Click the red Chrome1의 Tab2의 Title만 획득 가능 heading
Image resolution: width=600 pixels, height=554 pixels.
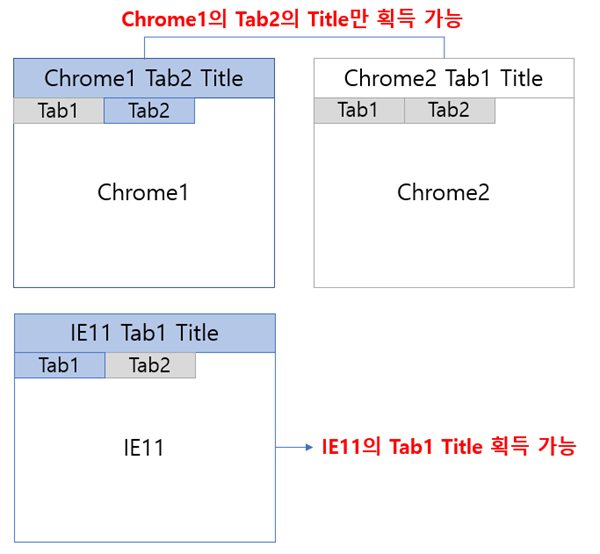click(x=292, y=18)
